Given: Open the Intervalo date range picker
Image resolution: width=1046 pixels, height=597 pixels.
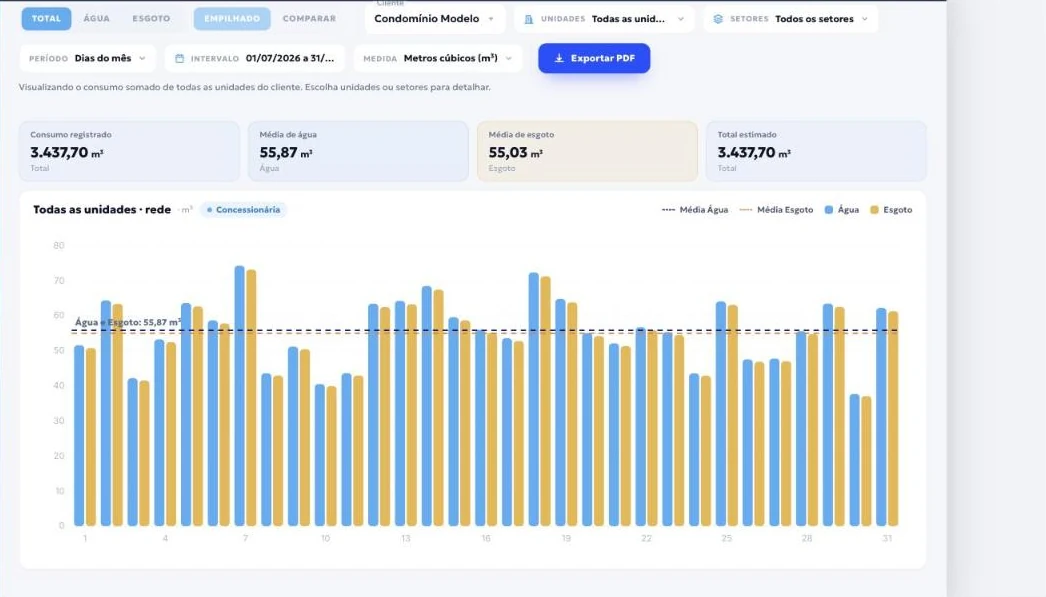Looking at the screenshot, I should point(255,58).
